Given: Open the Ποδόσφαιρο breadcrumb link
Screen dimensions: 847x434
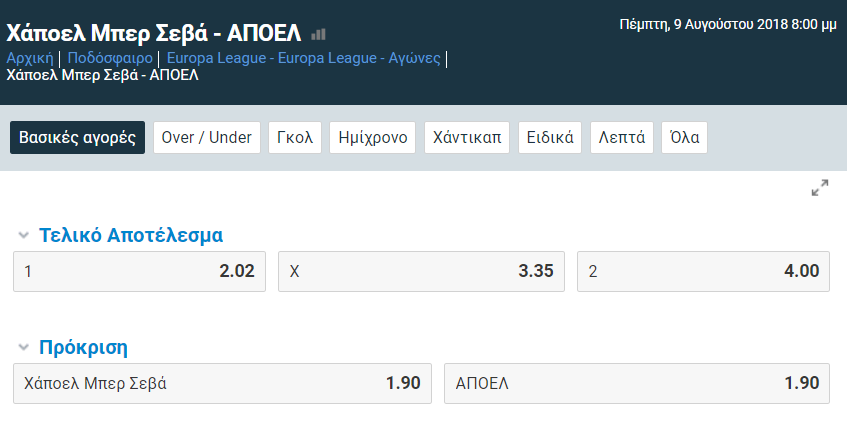Looking at the screenshot, I should click(110, 58).
